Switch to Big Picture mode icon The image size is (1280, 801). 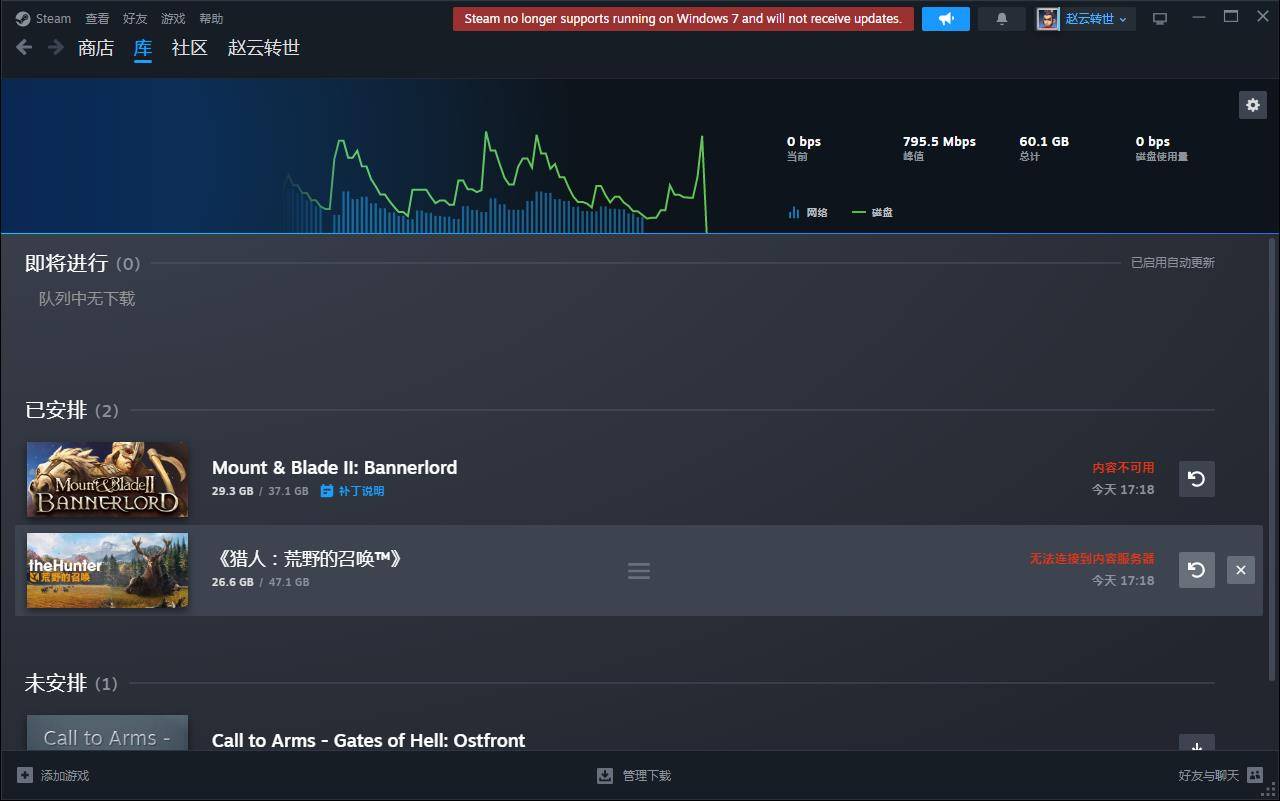click(x=1160, y=19)
